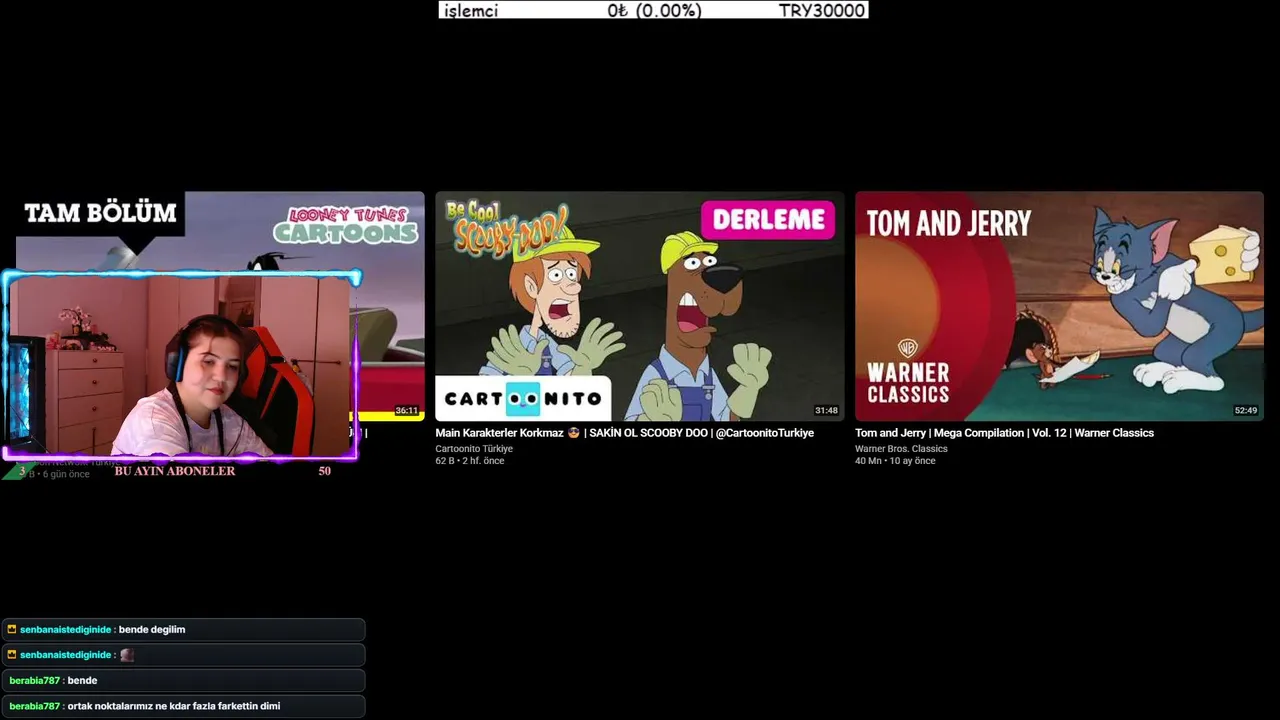Click the 52:49 duration badge
The image size is (1280, 720).
click(1246, 411)
